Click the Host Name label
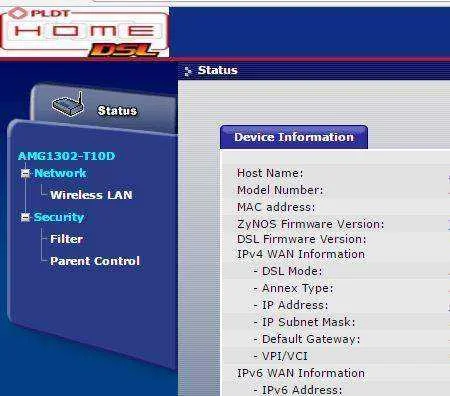 pos(270,173)
